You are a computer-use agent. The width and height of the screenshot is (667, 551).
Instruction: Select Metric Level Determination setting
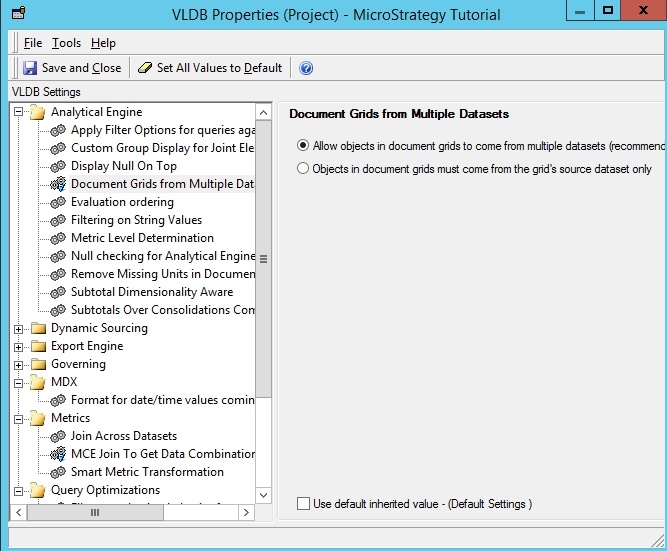coord(142,238)
